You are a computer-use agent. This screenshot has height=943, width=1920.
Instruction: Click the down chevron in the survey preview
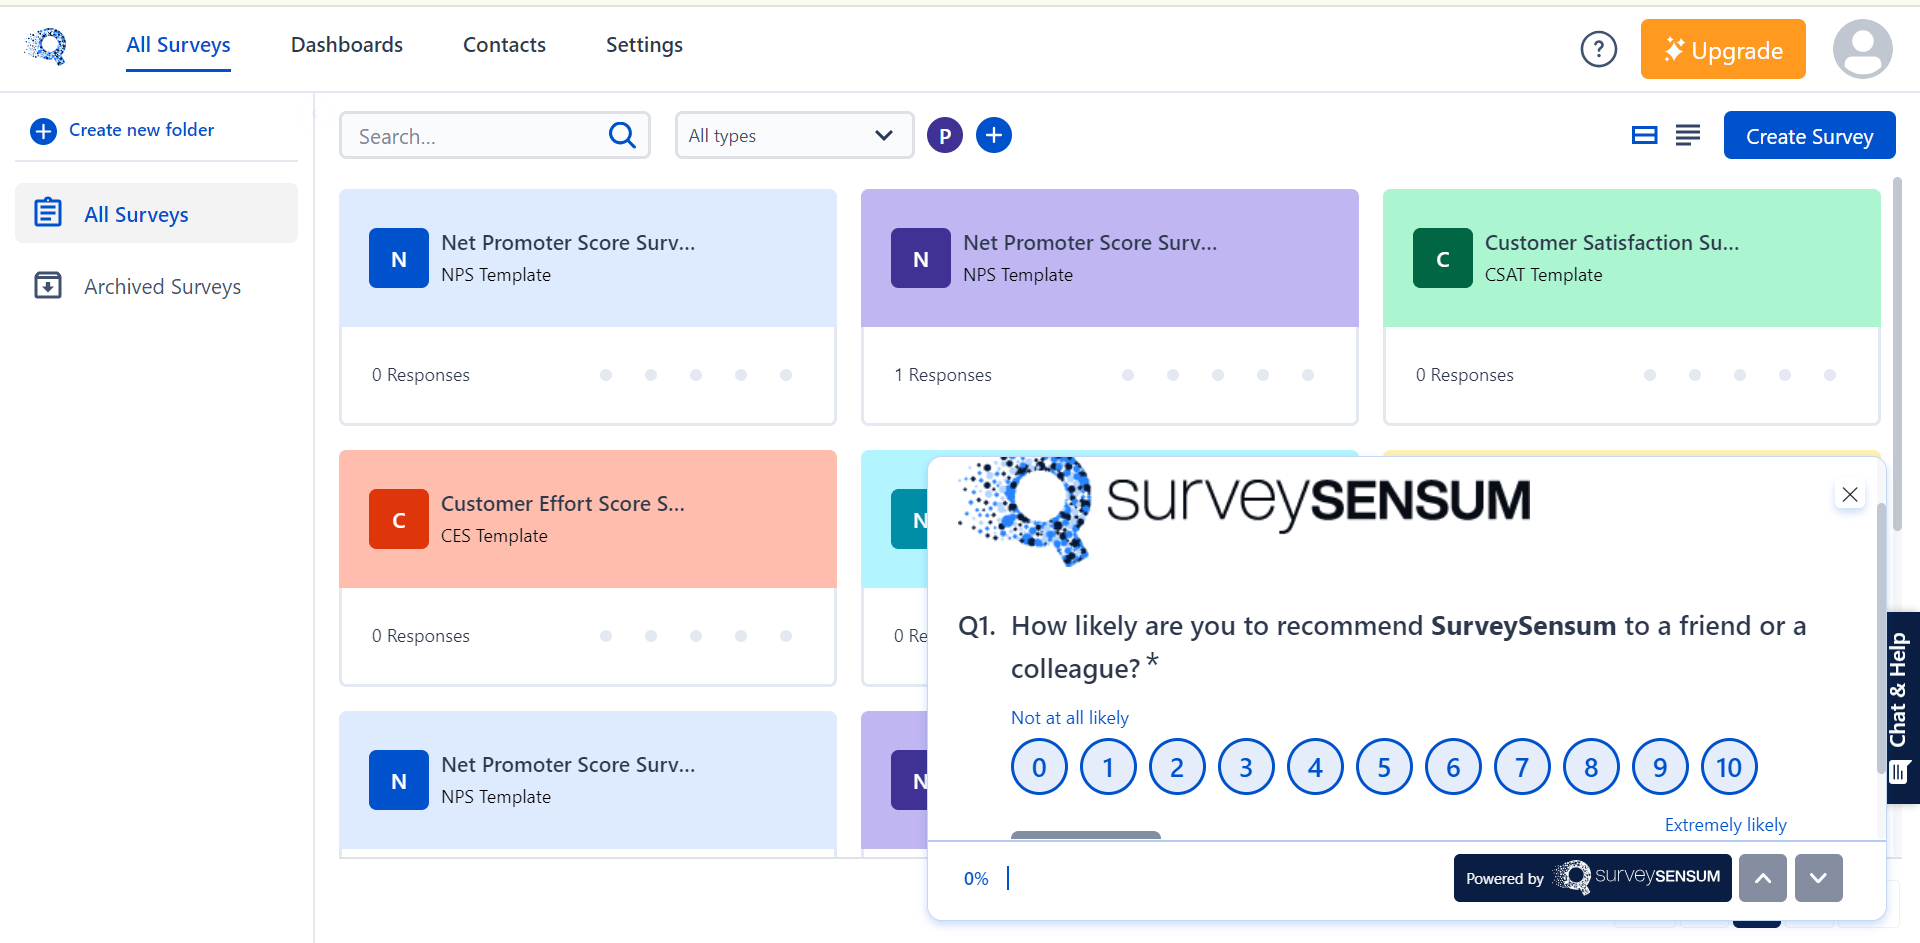[x=1819, y=878]
